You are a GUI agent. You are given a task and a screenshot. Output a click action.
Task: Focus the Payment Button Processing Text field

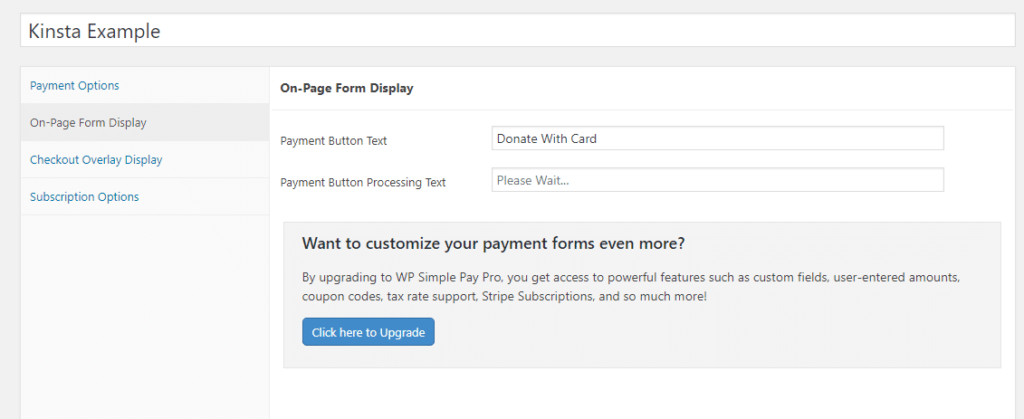click(x=717, y=180)
